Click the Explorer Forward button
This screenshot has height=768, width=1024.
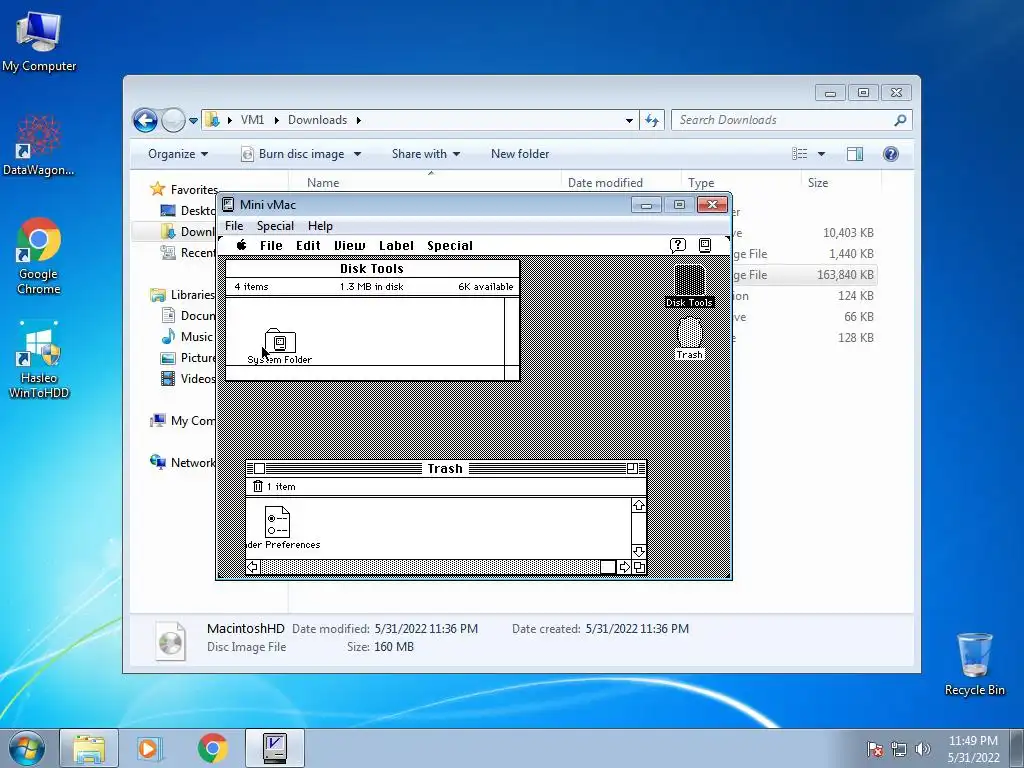click(x=173, y=120)
